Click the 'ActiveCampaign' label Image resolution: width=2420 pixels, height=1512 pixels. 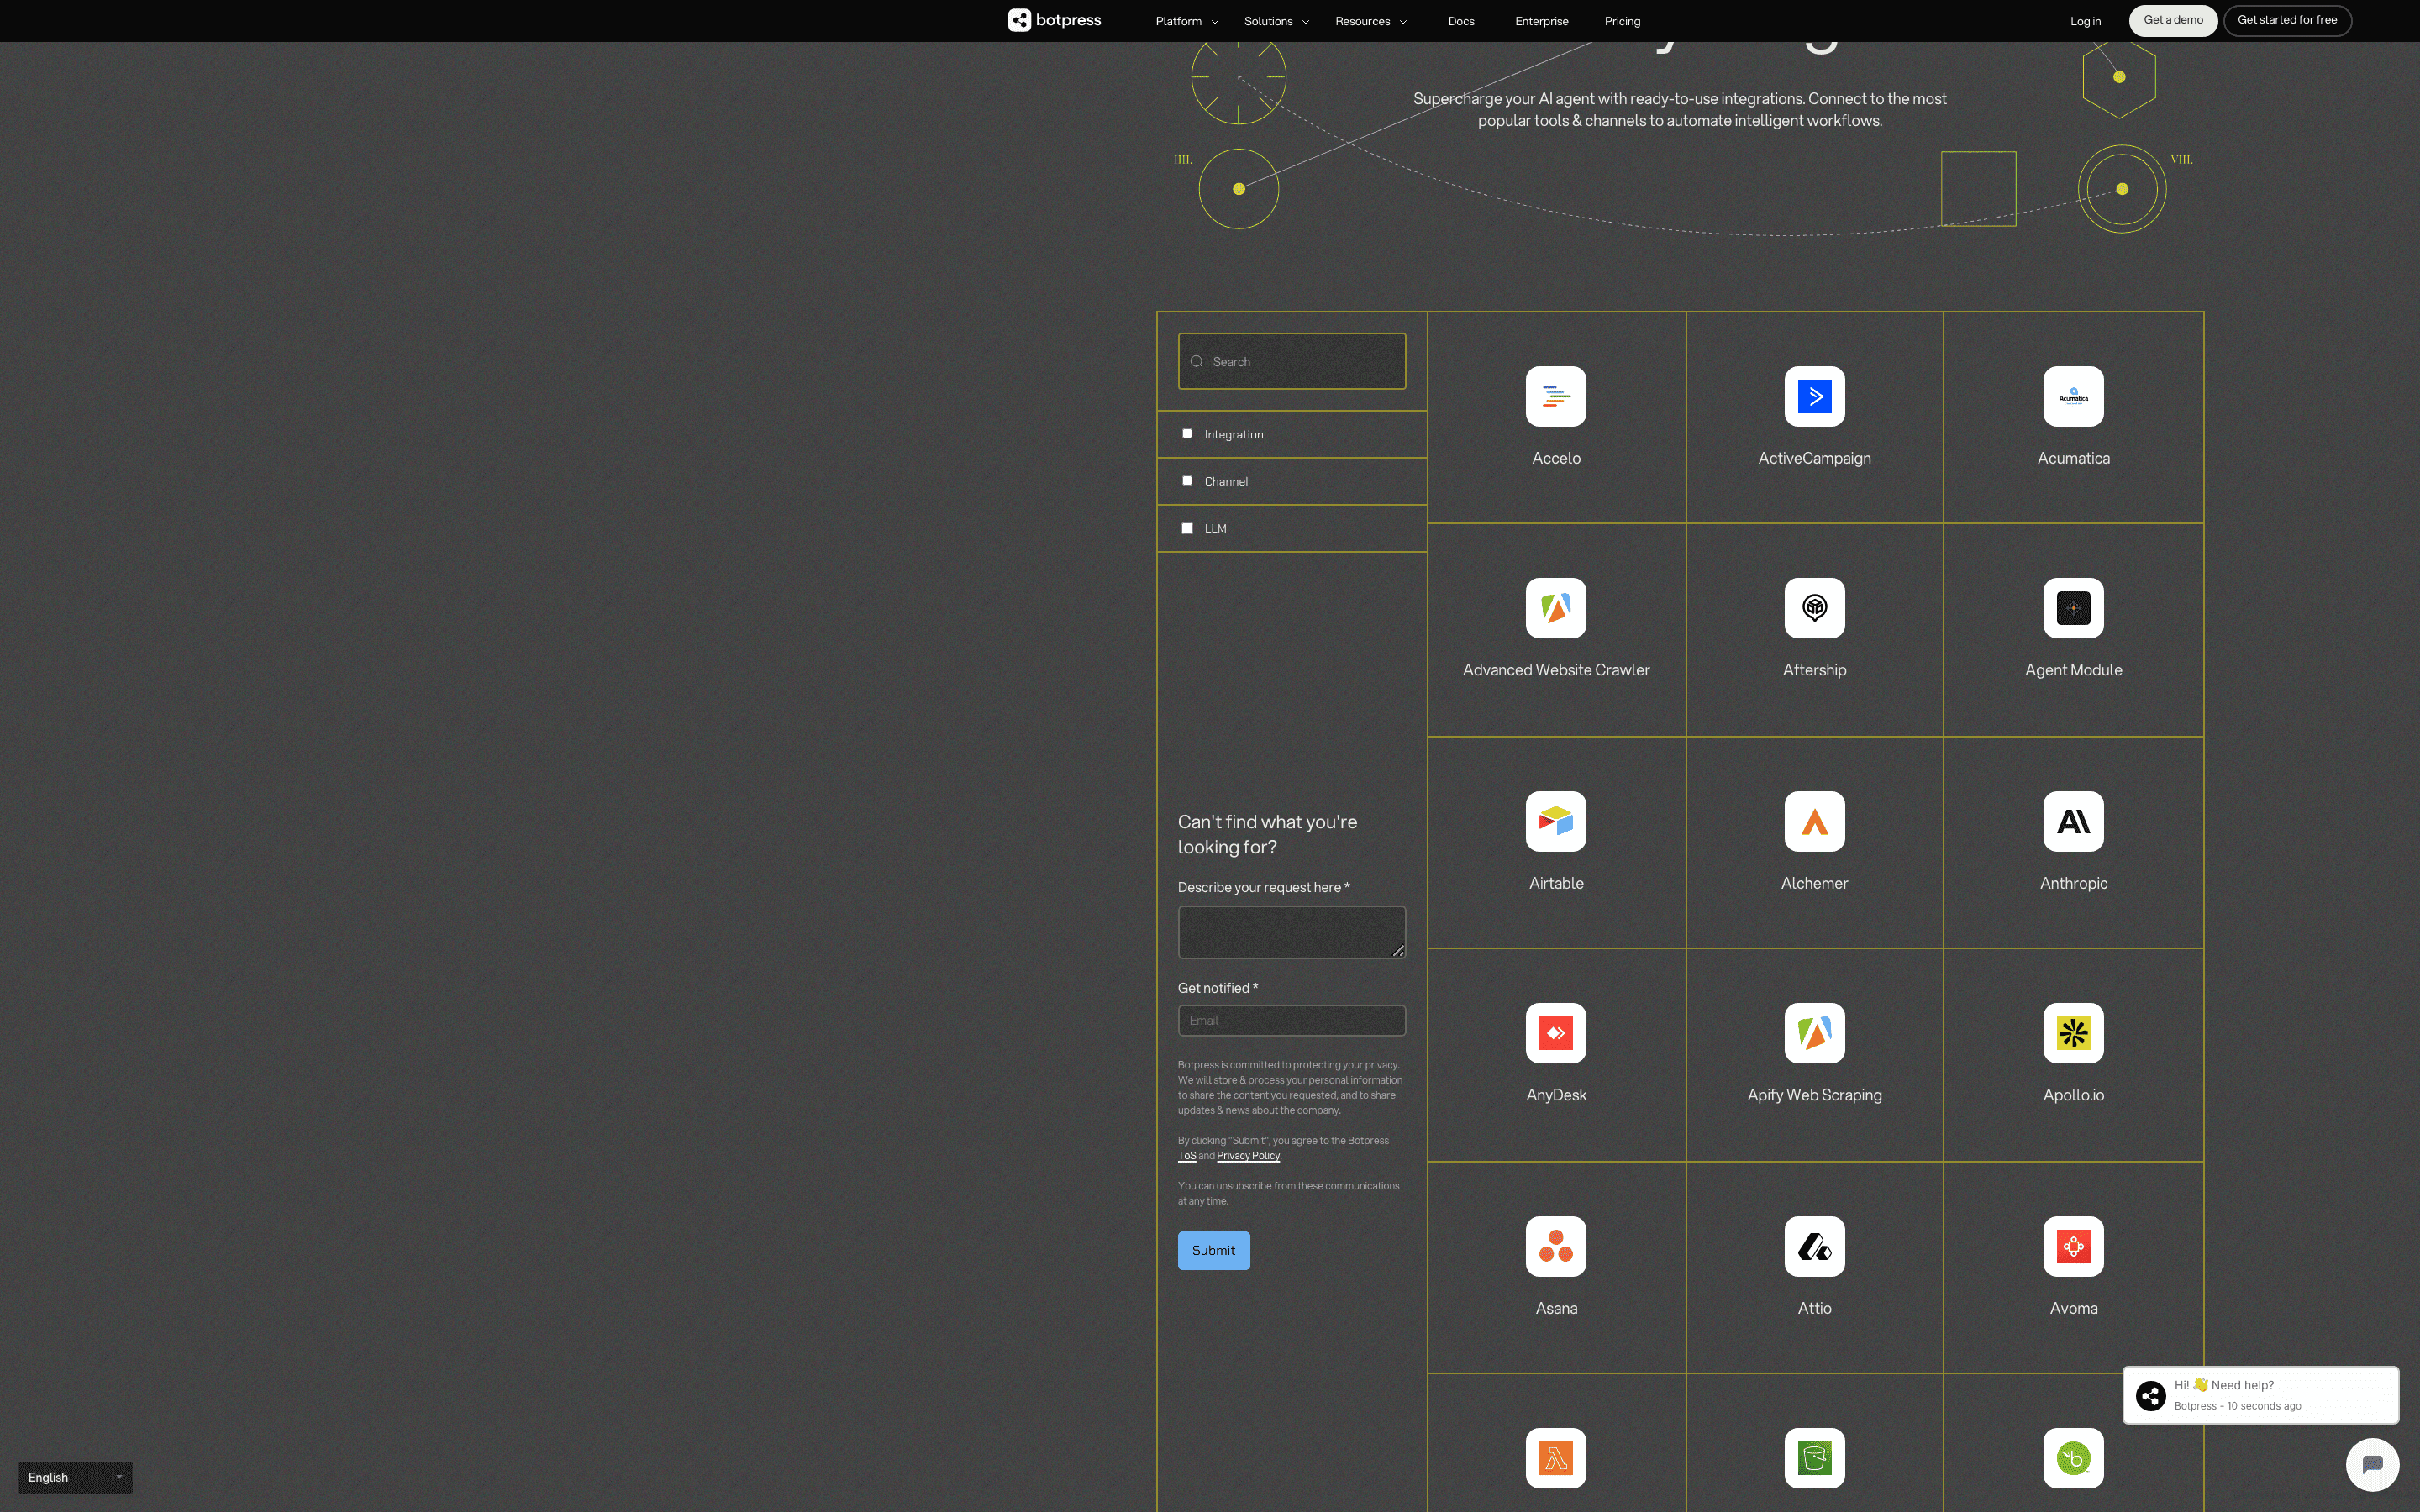click(x=1814, y=458)
